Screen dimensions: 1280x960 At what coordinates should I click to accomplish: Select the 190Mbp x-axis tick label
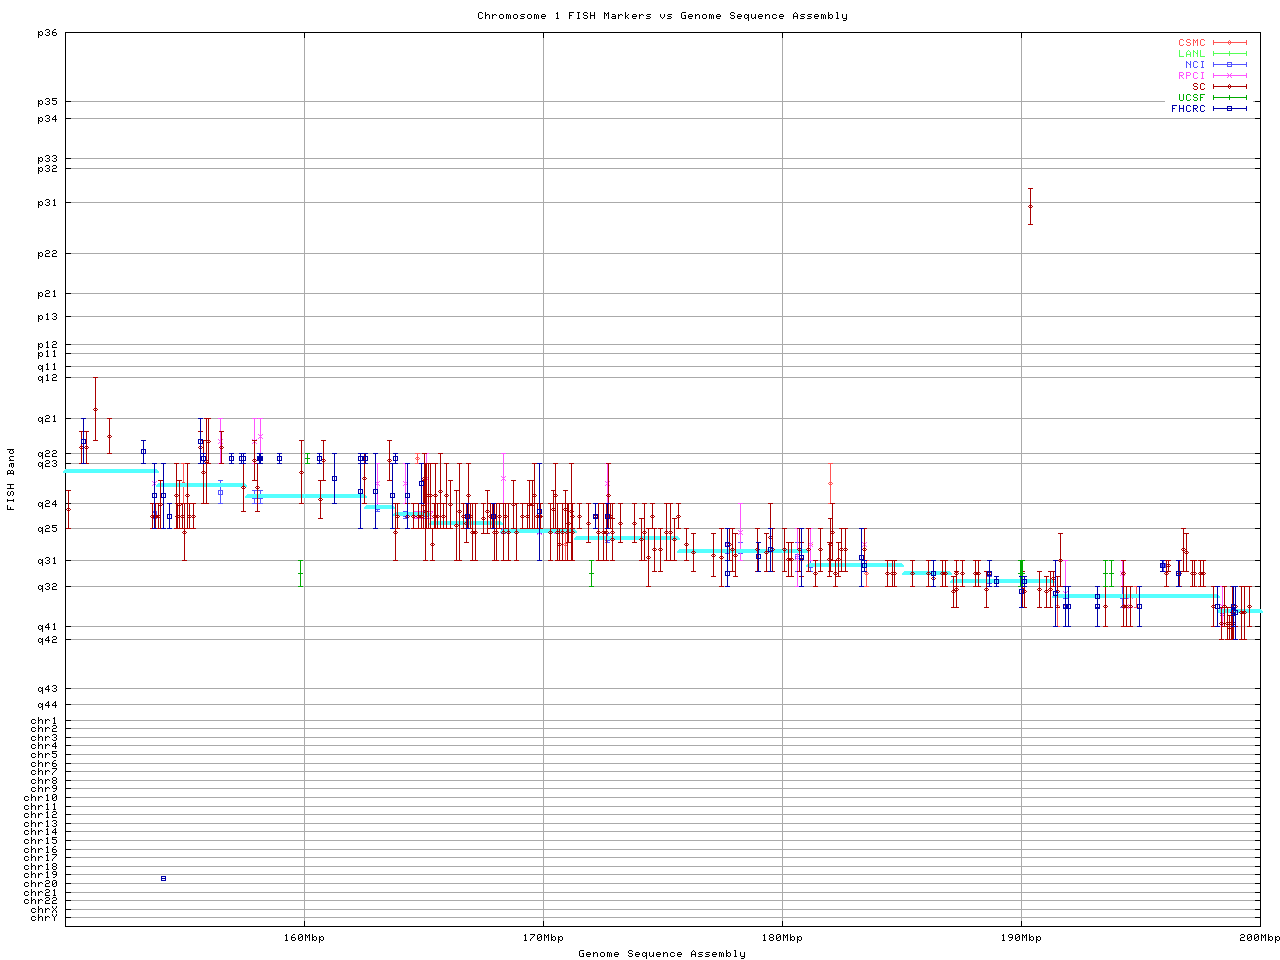(x=1021, y=938)
